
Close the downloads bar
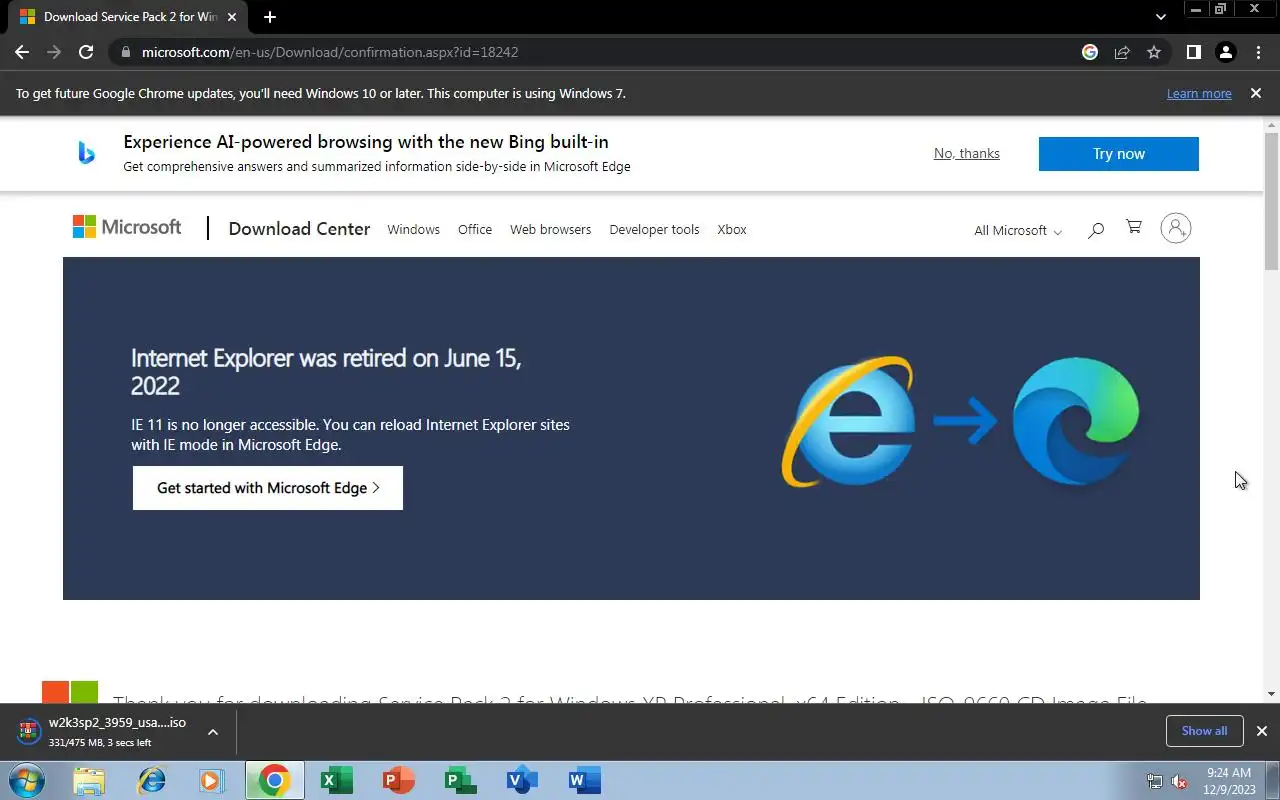tap(1261, 731)
